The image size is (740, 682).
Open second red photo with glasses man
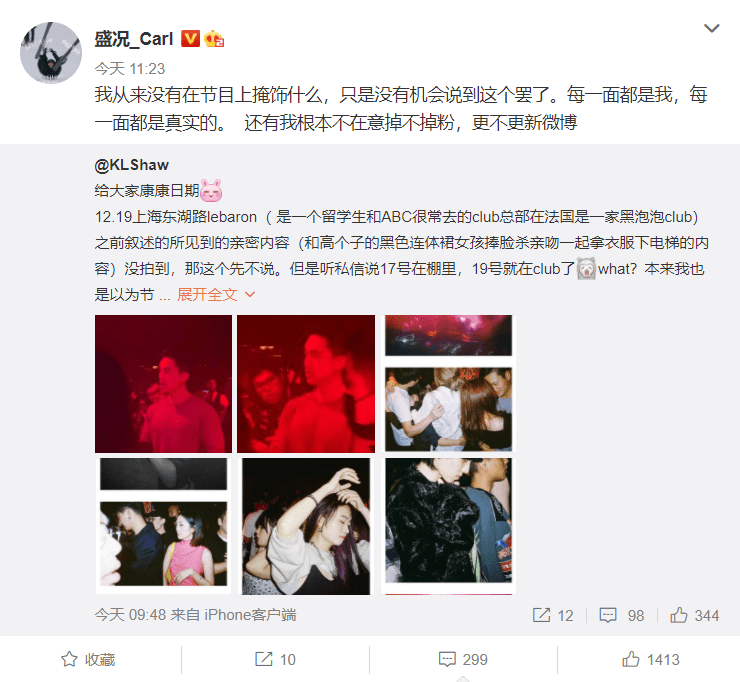pos(306,384)
